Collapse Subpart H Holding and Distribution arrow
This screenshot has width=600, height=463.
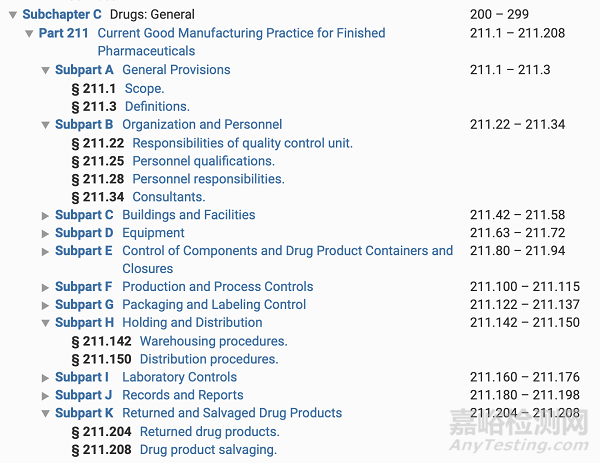point(45,324)
